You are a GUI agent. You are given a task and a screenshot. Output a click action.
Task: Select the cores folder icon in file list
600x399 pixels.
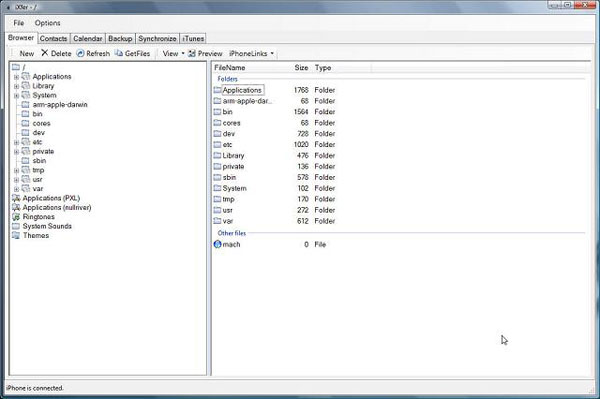pyautogui.click(x=217, y=123)
